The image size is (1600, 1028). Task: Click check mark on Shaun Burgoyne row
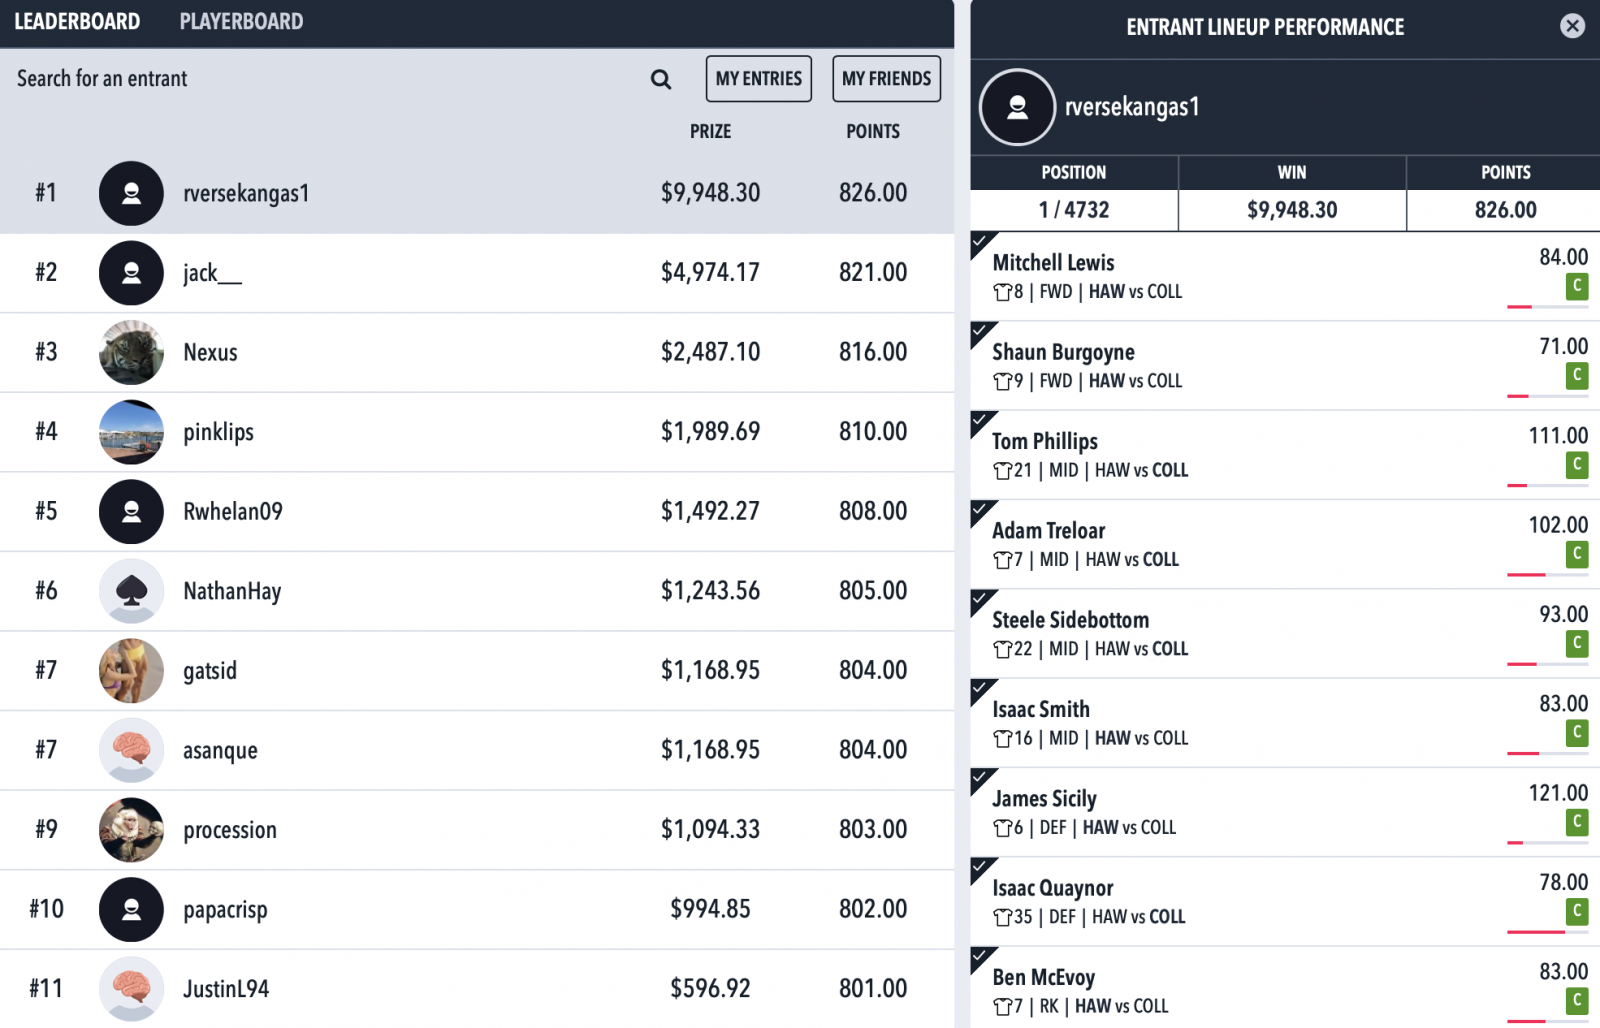982,332
